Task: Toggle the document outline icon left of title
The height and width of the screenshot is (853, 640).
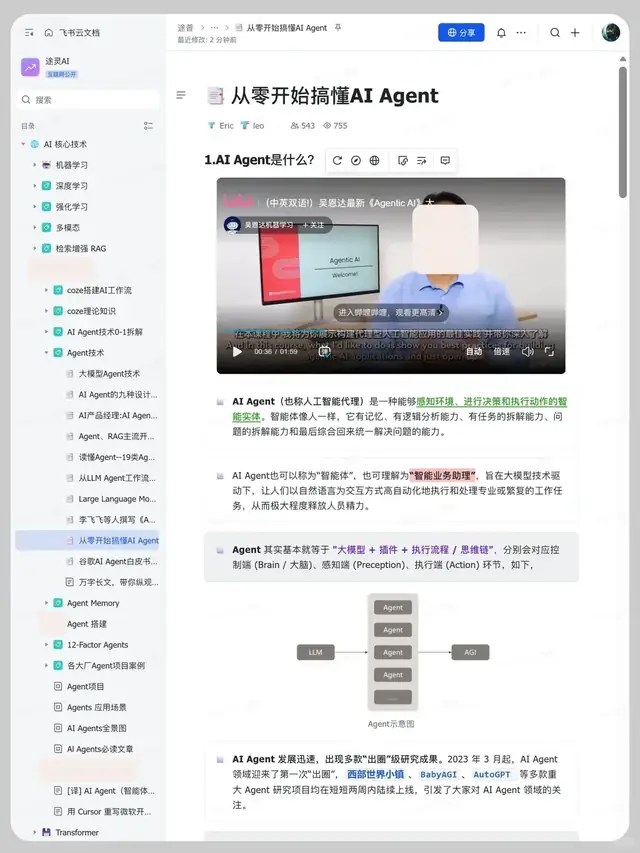Action: pyautogui.click(x=181, y=95)
